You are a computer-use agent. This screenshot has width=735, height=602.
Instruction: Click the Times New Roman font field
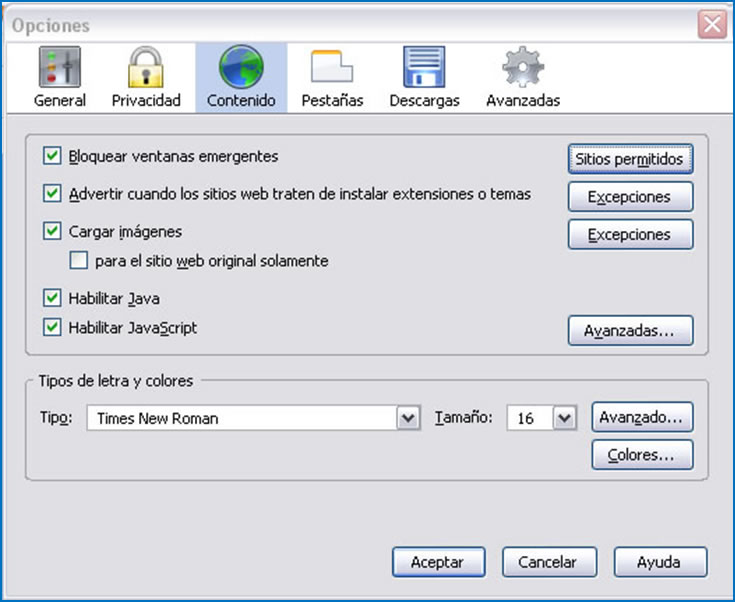click(x=240, y=419)
